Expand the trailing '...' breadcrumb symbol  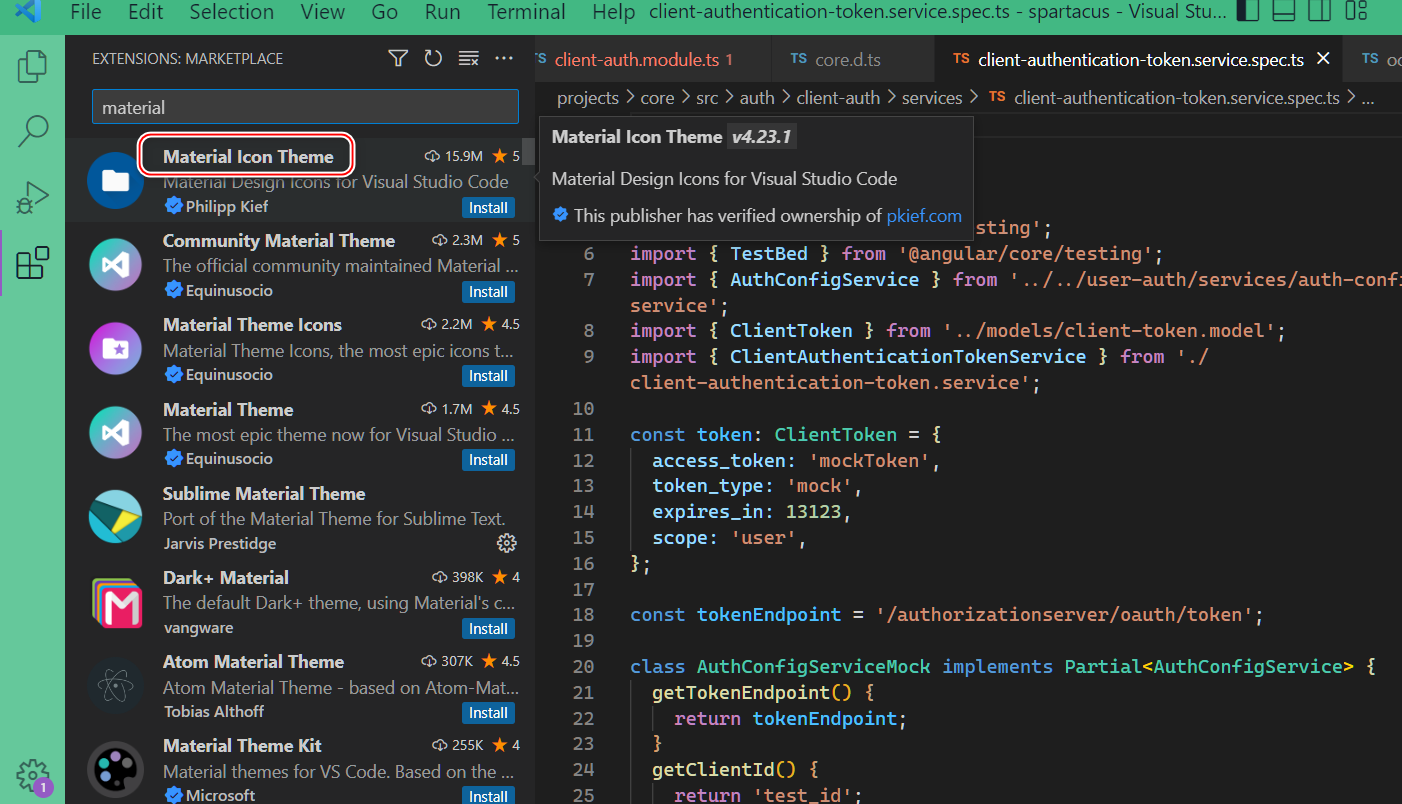tap(1368, 98)
